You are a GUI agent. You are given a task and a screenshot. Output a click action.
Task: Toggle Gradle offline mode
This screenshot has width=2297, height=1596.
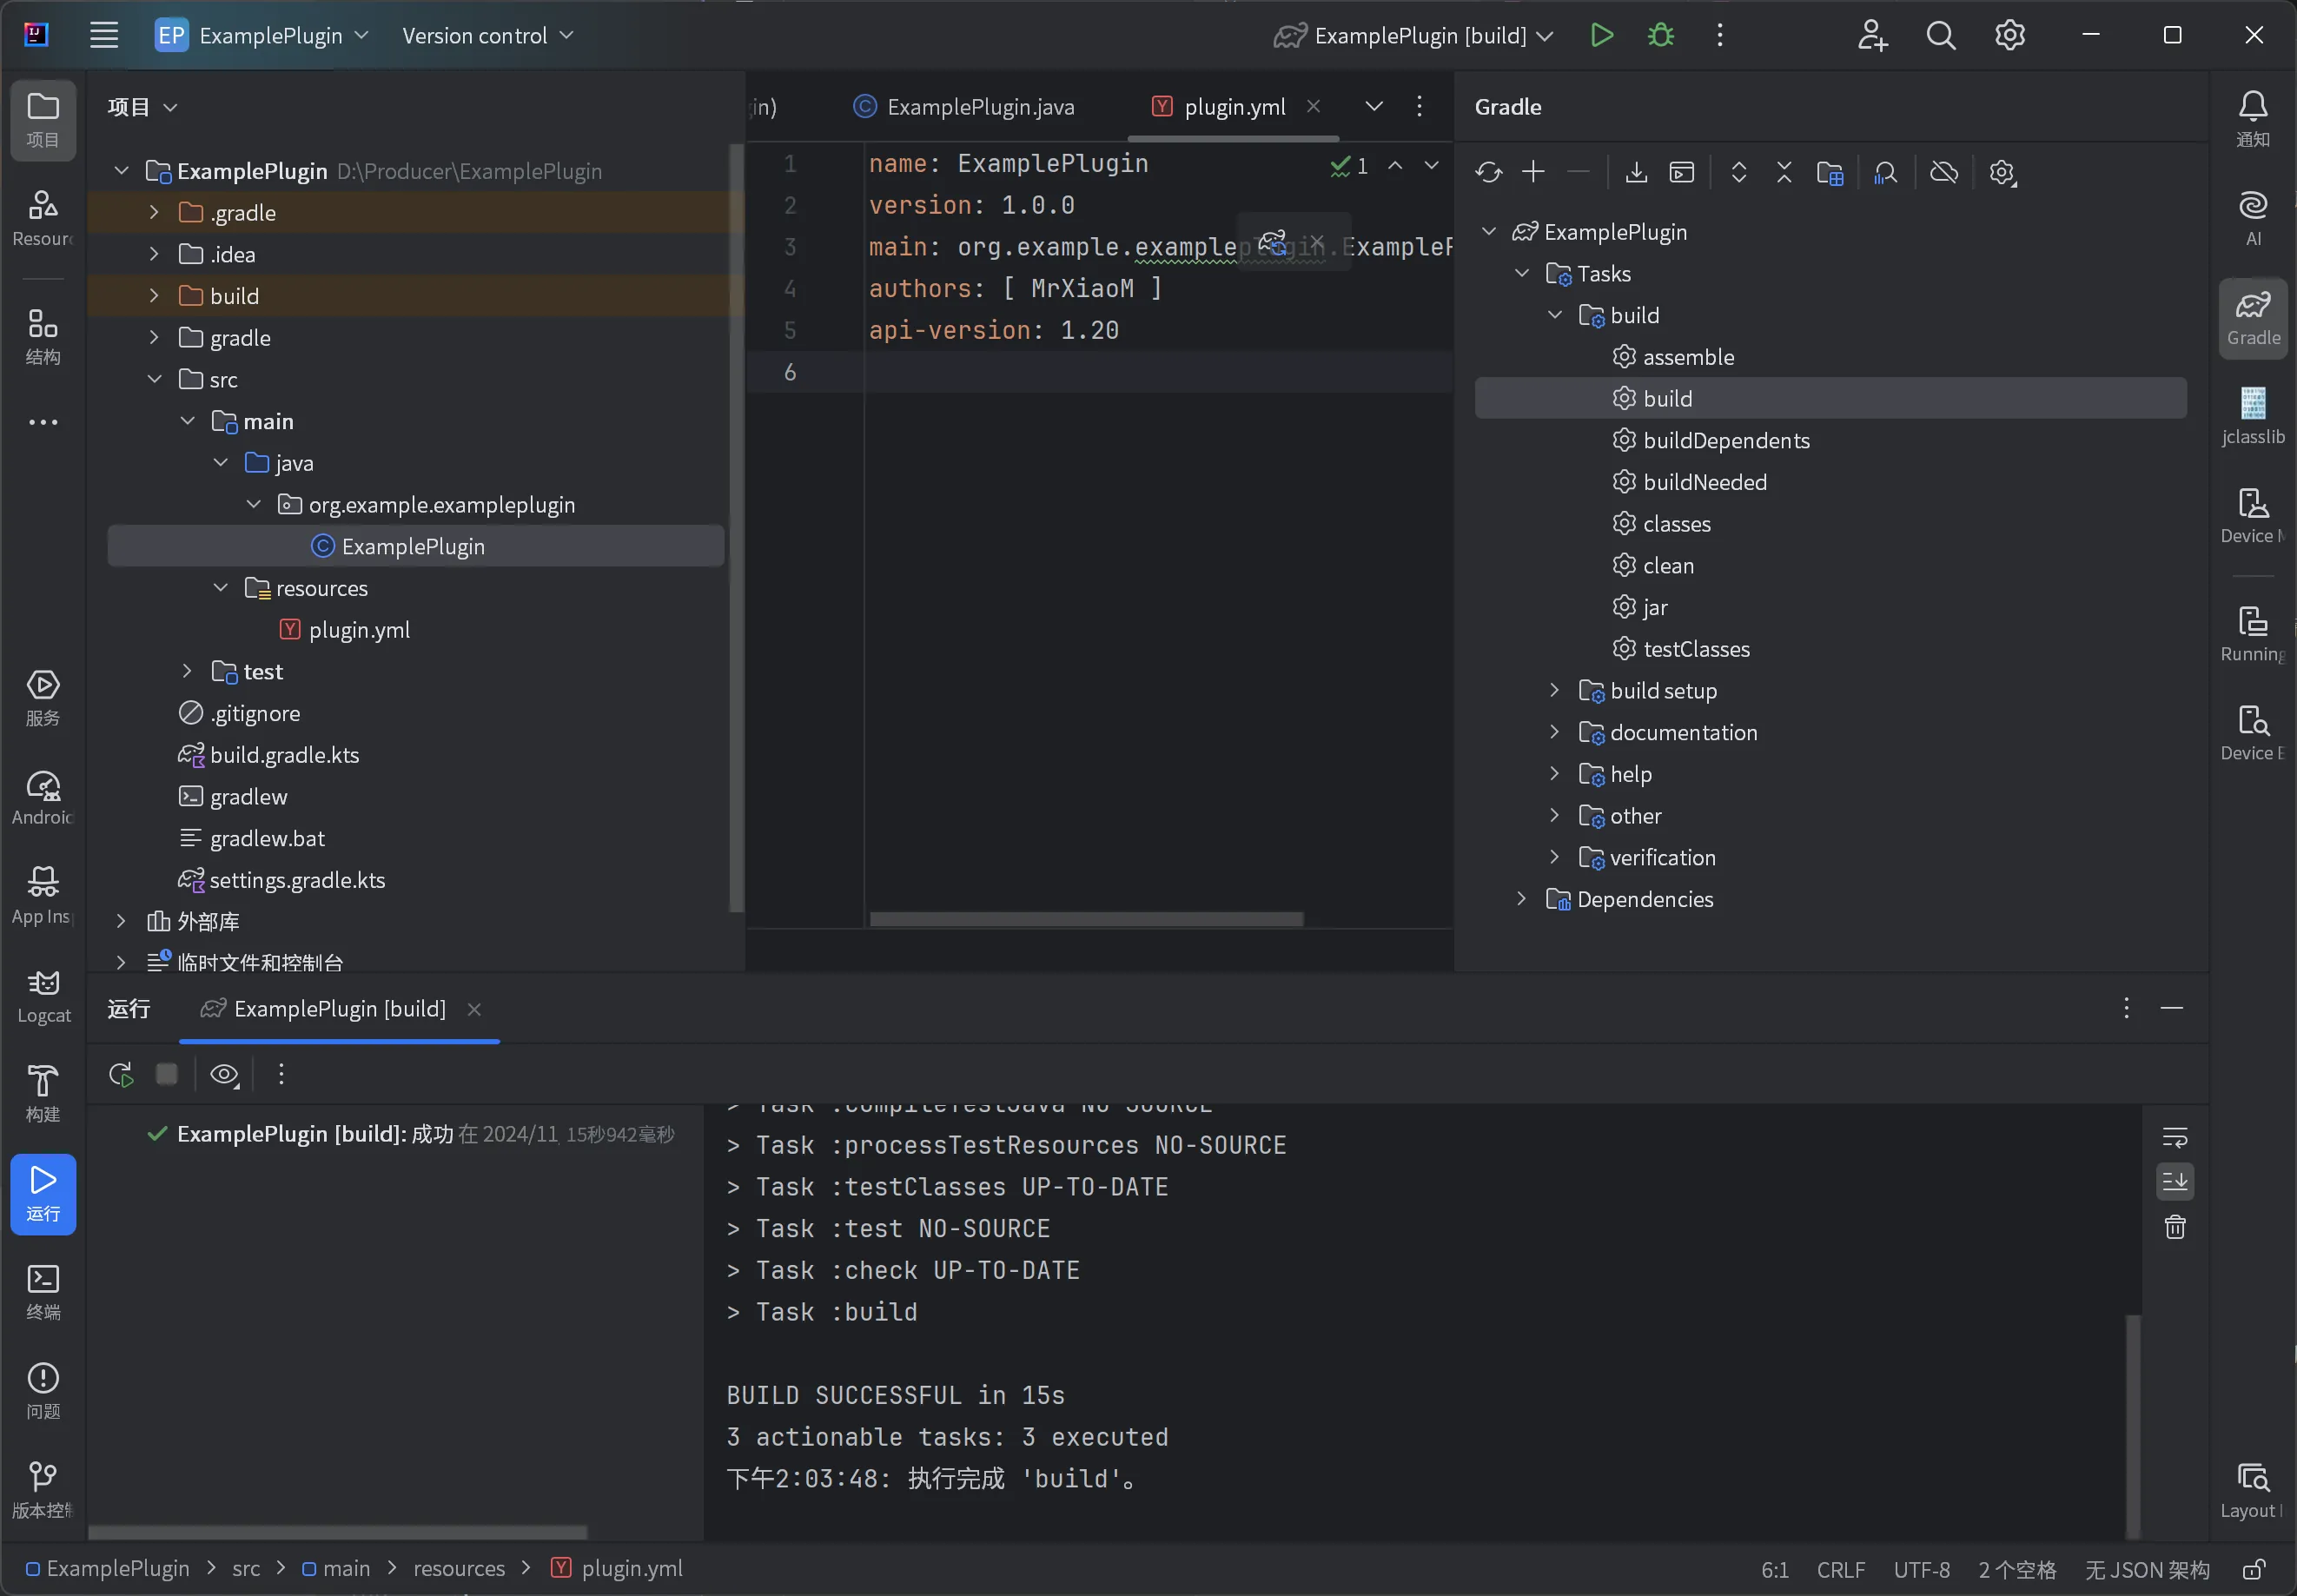(x=1944, y=172)
